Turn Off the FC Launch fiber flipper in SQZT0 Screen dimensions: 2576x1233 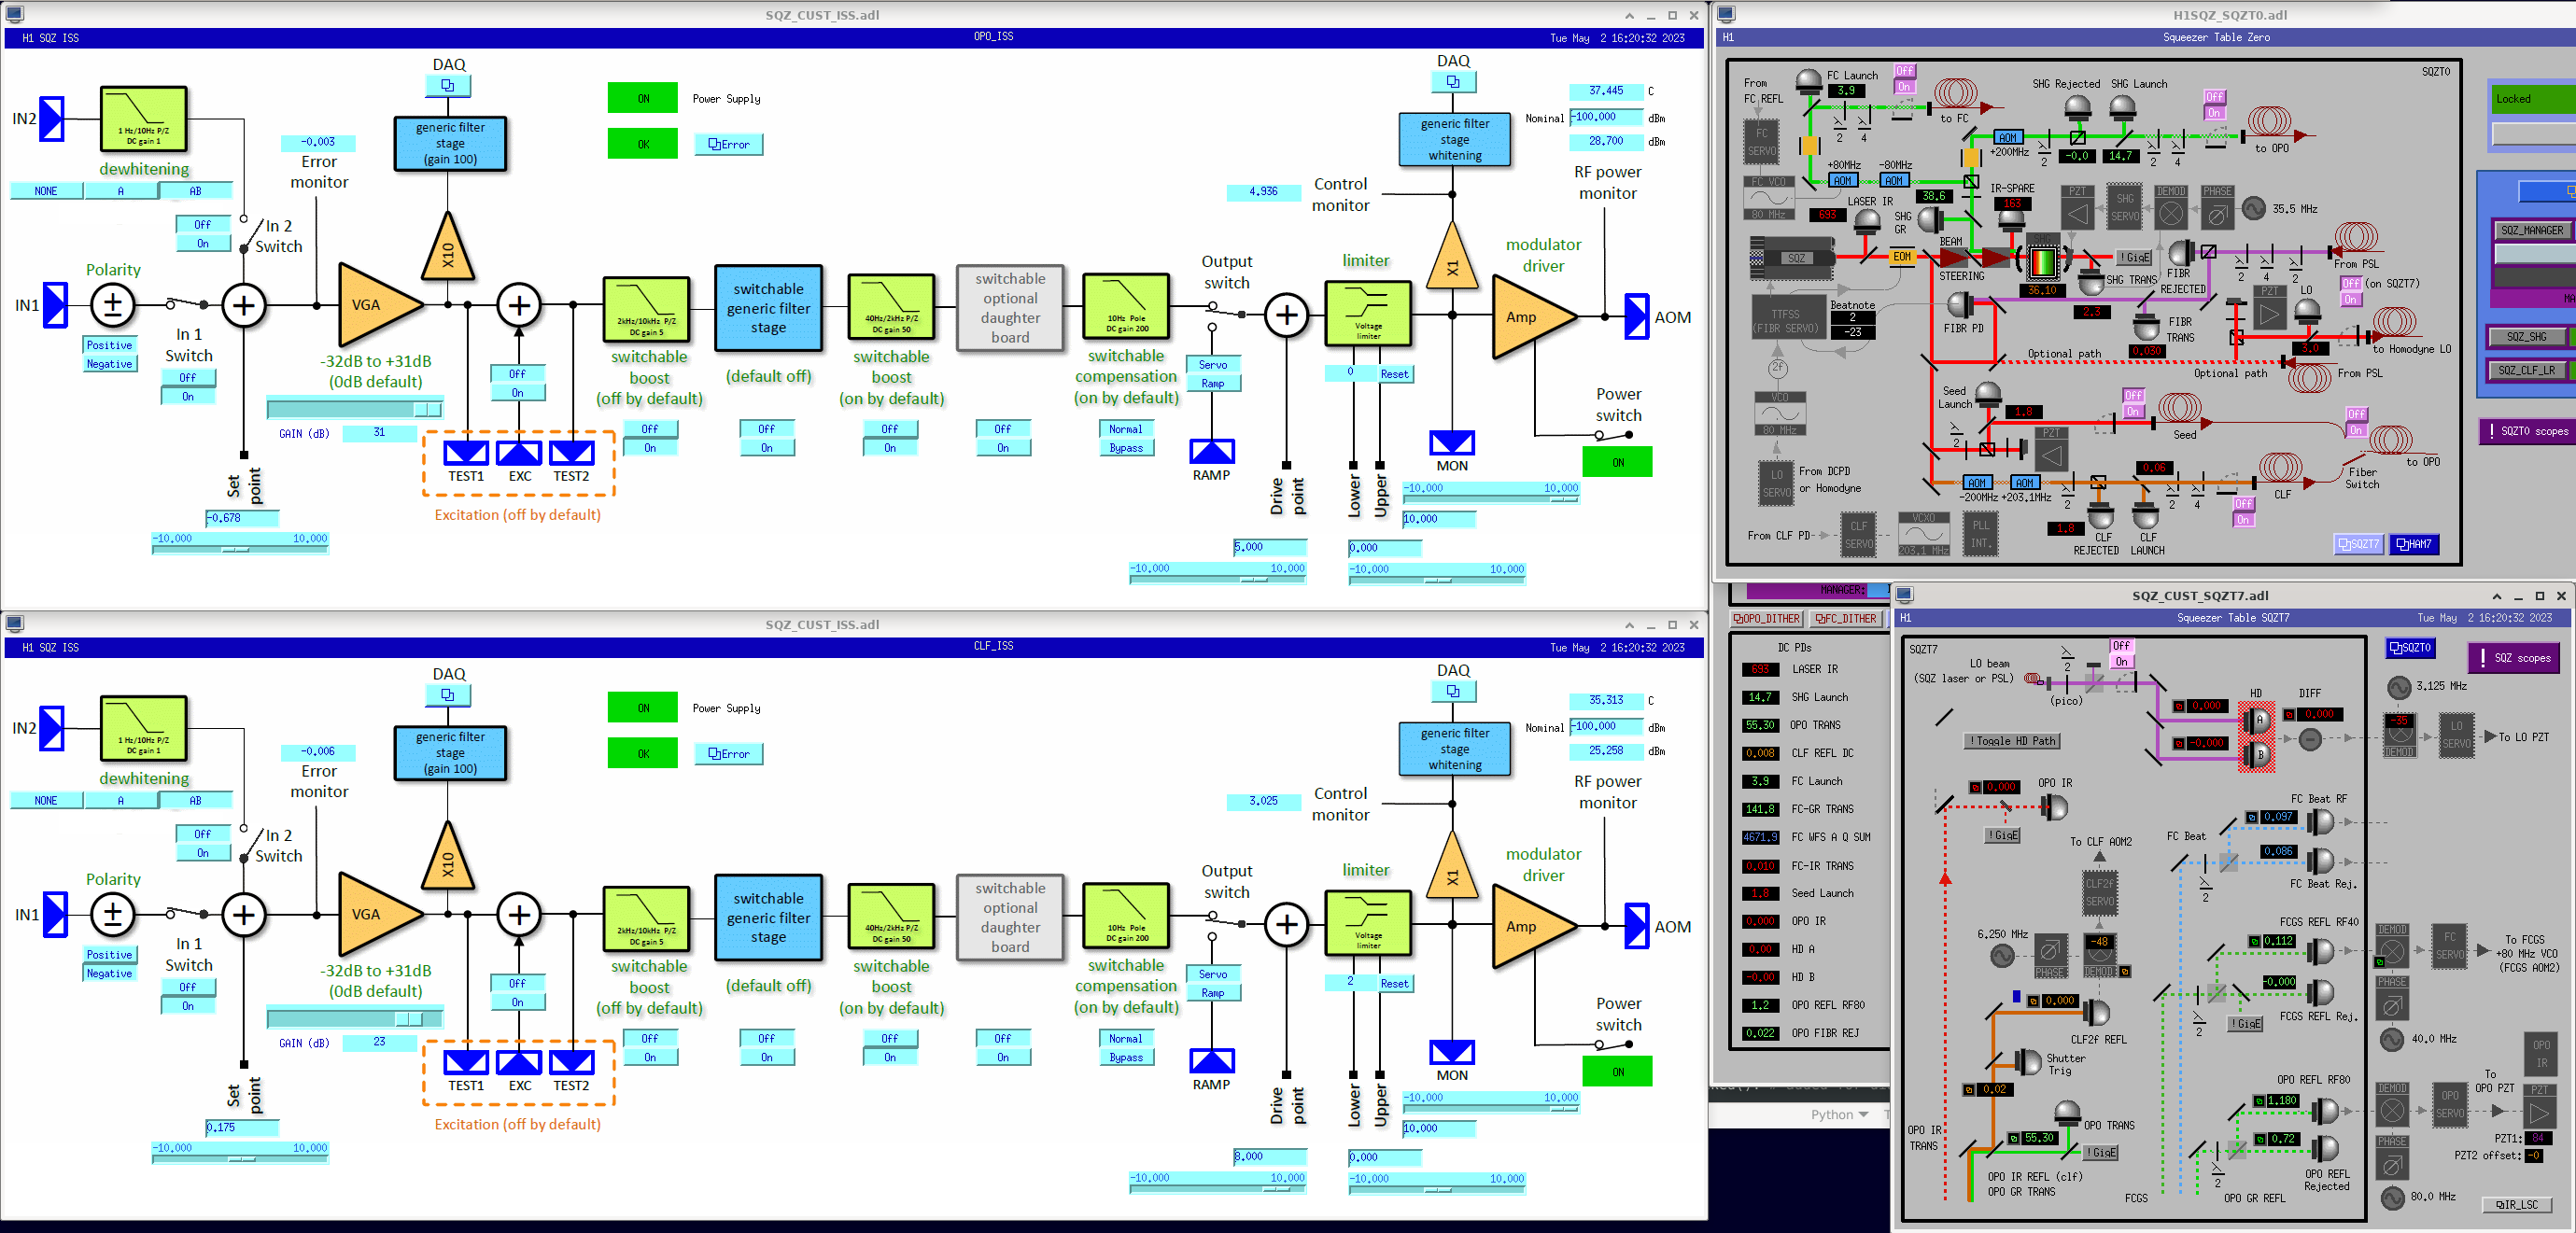(x=1905, y=71)
